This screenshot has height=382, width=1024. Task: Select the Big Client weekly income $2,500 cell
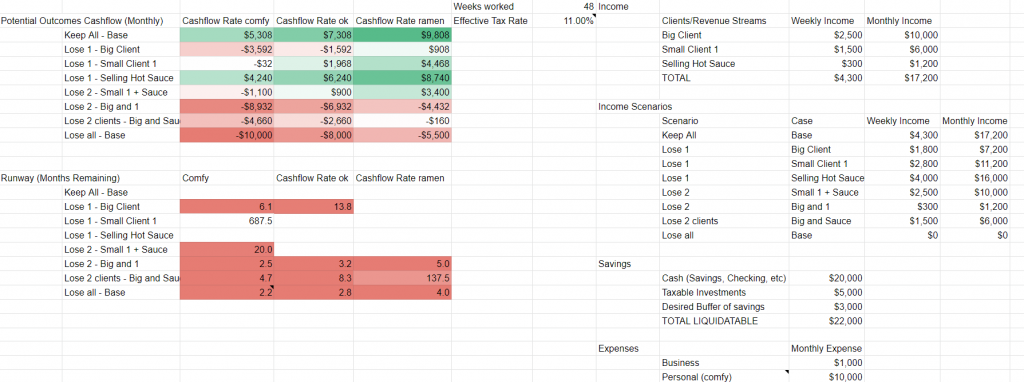(x=827, y=35)
